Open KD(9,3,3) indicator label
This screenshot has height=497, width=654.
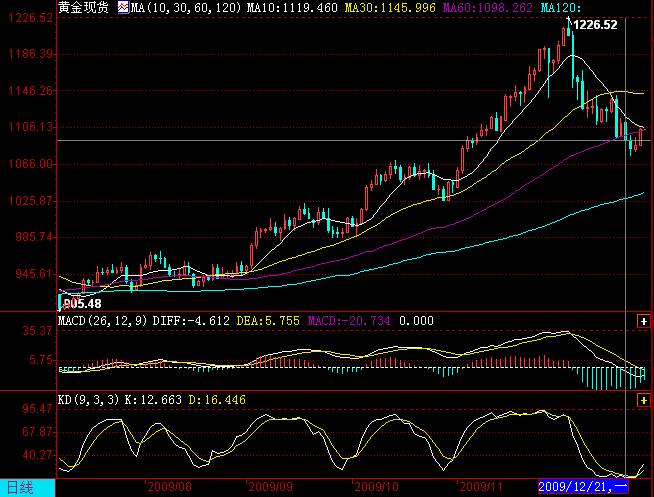coord(91,399)
